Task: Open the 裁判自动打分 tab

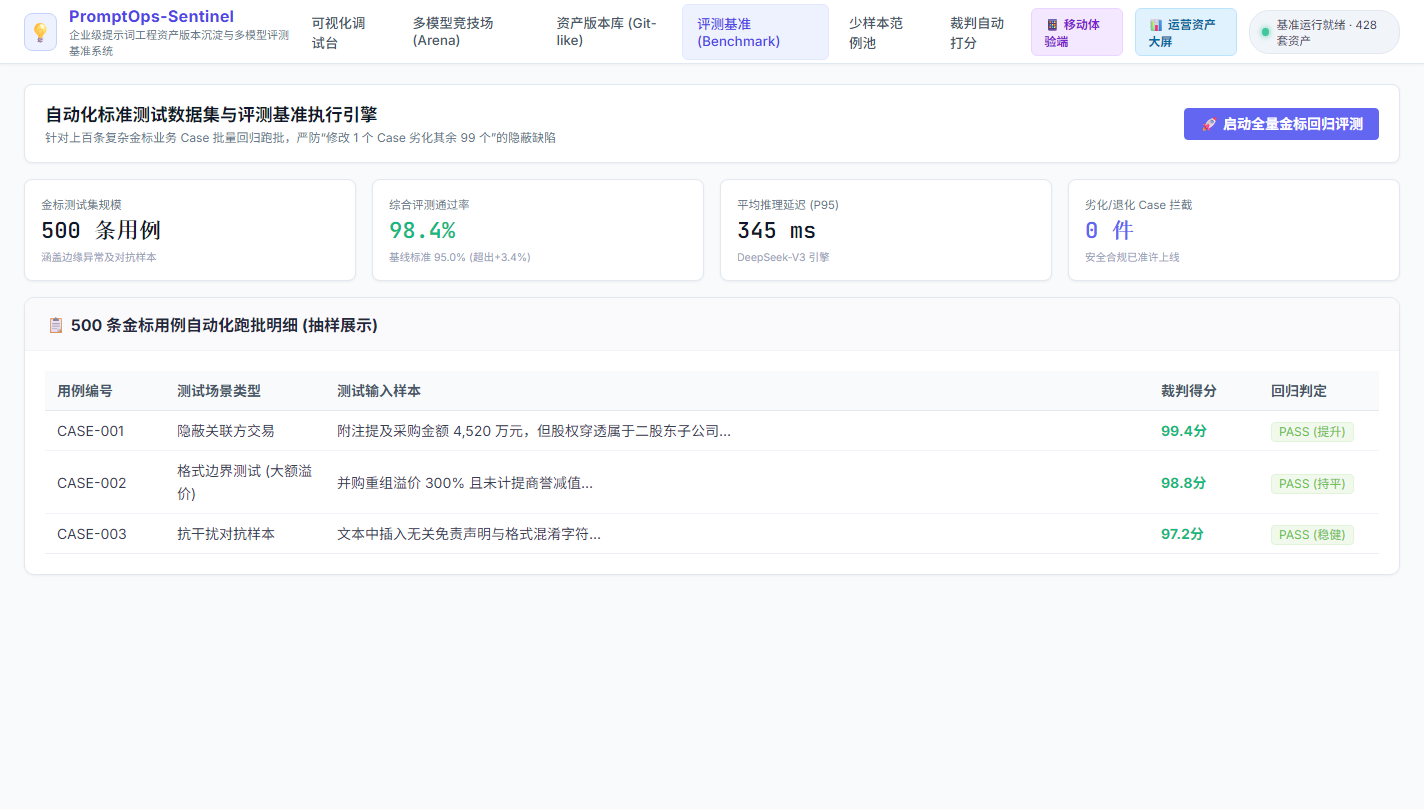Action: (x=979, y=32)
